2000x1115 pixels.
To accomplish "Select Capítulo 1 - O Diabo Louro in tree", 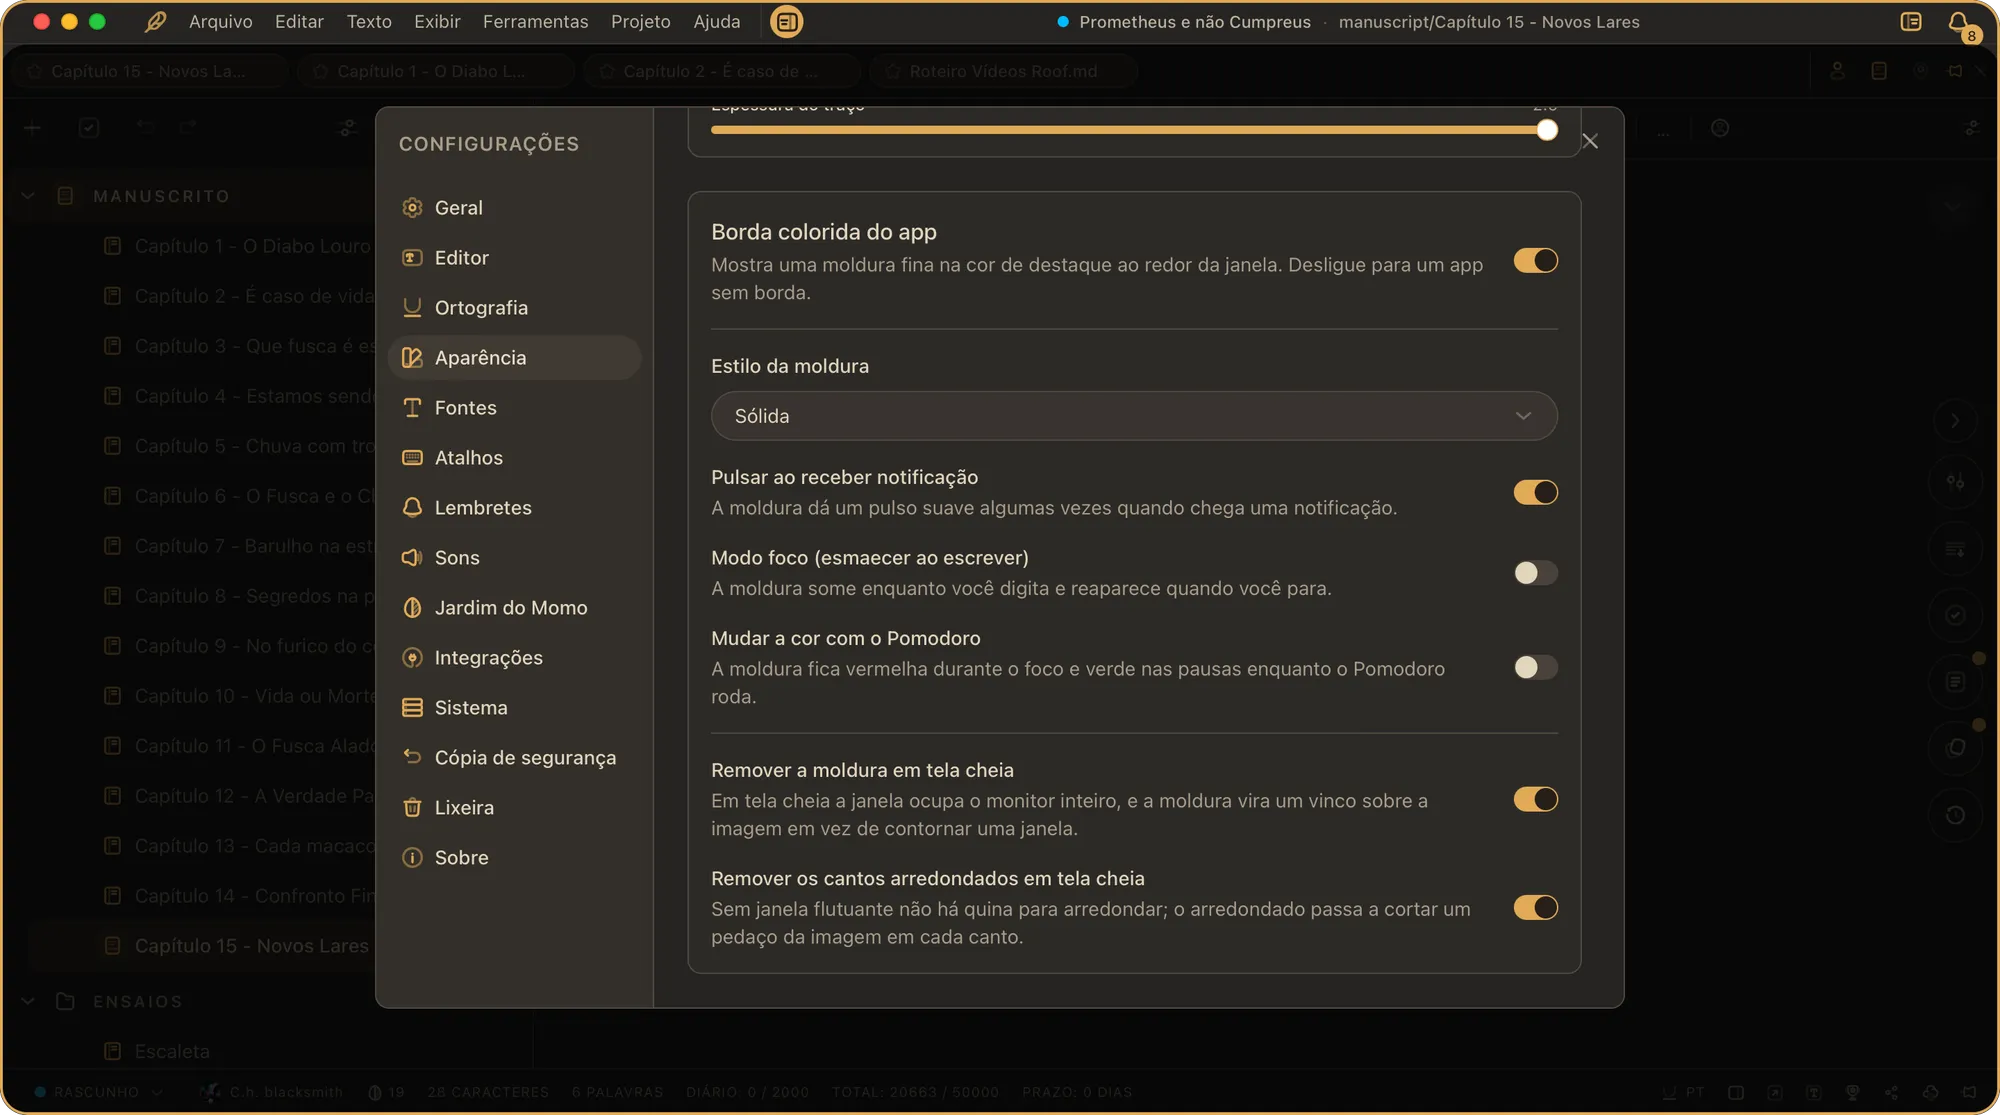I will pyautogui.click(x=238, y=246).
